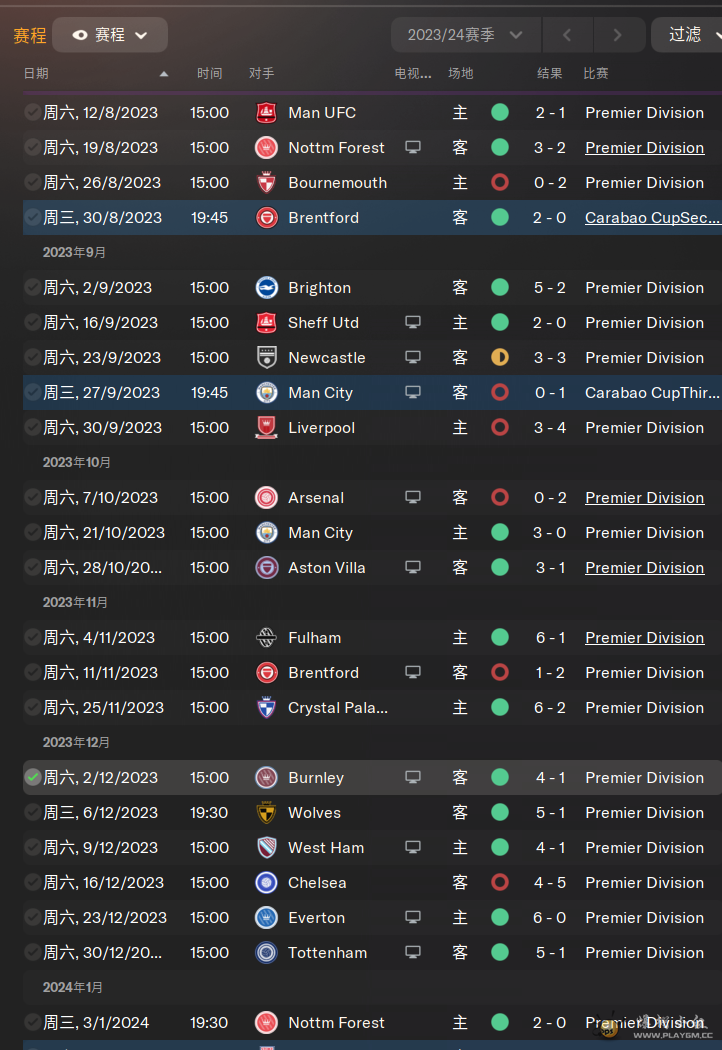
Task: Toggle the checkmark for the Burnley 2/12/2023 match
Action: (x=32, y=777)
